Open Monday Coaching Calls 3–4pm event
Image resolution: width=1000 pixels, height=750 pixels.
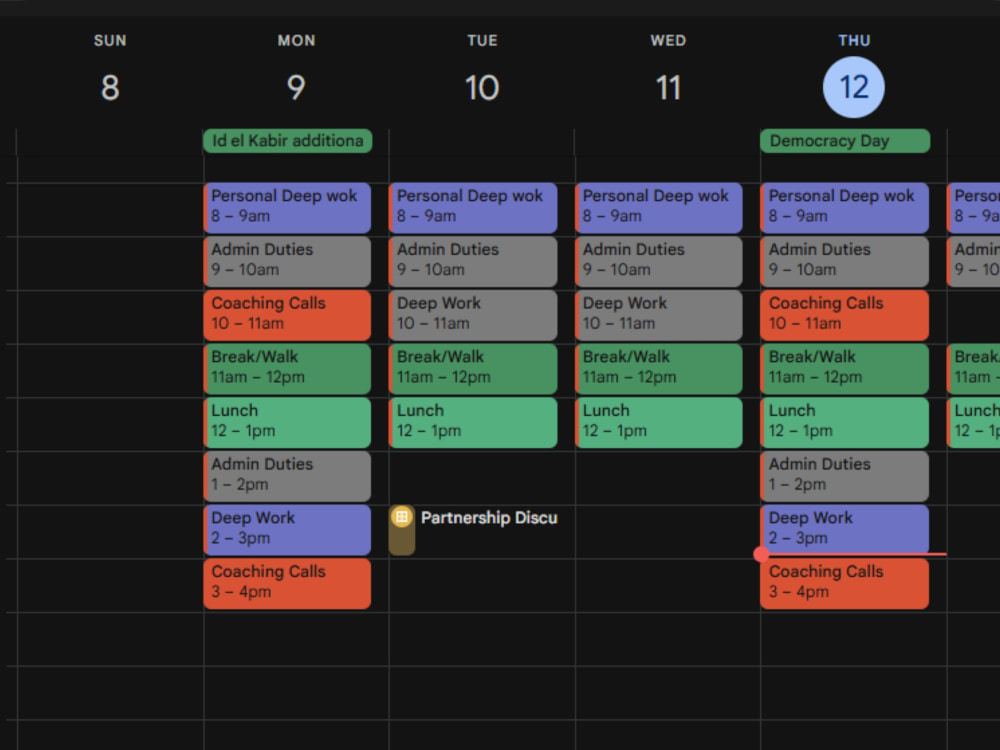(x=287, y=583)
